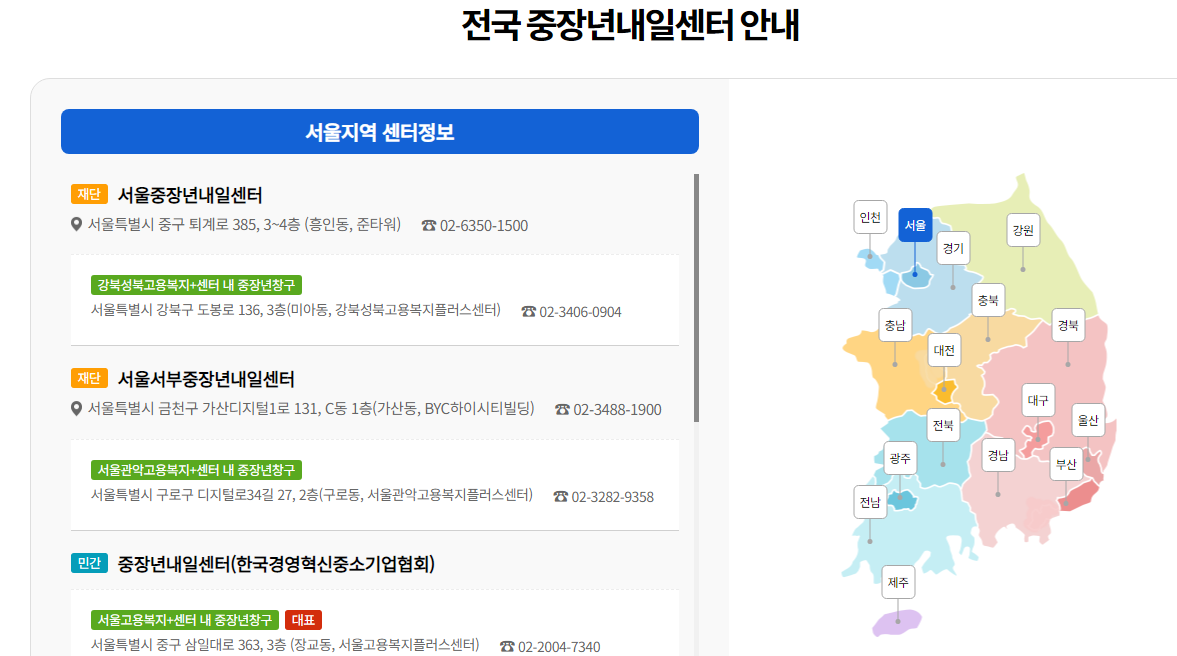The width and height of the screenshot is (1177, 656).
Task: Click address 서울특별시 강북구 도봉로 136
Action: [x=296, y=310]
